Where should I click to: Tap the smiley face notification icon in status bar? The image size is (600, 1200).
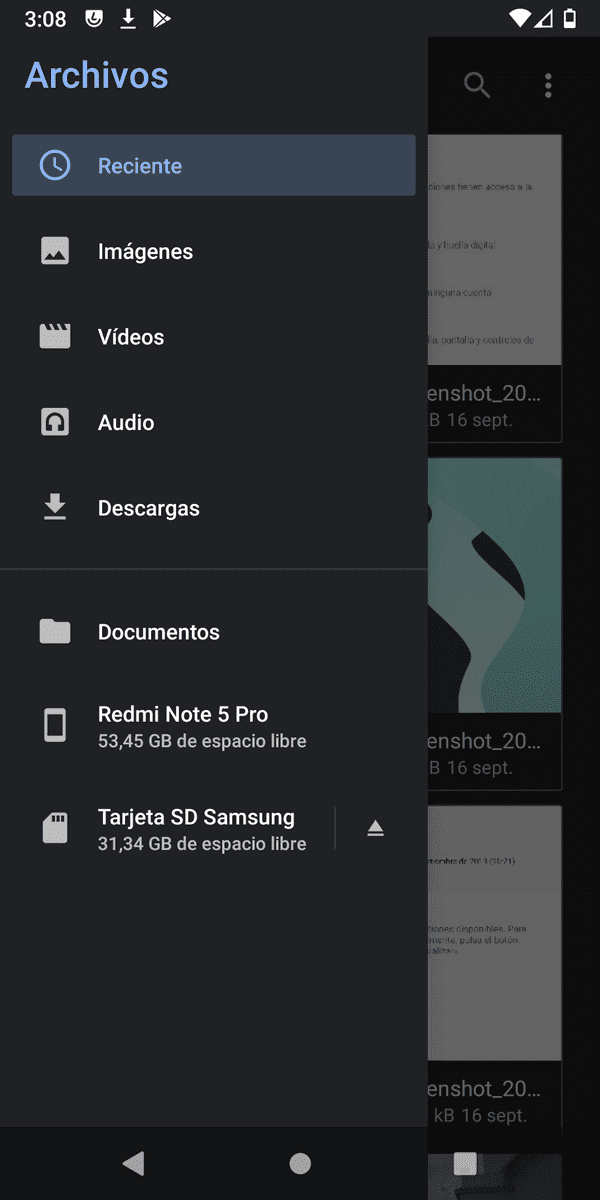pos(94,18)
